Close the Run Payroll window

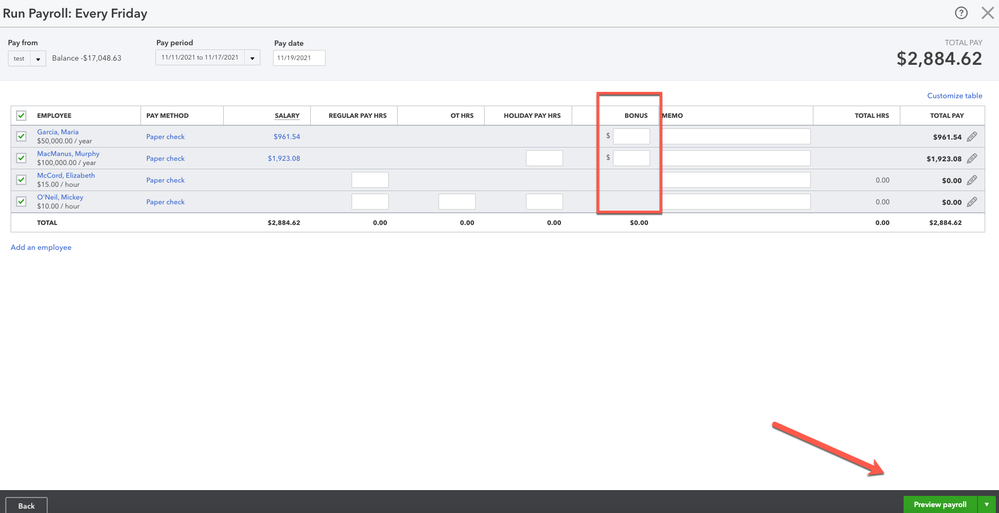[986, 13]
